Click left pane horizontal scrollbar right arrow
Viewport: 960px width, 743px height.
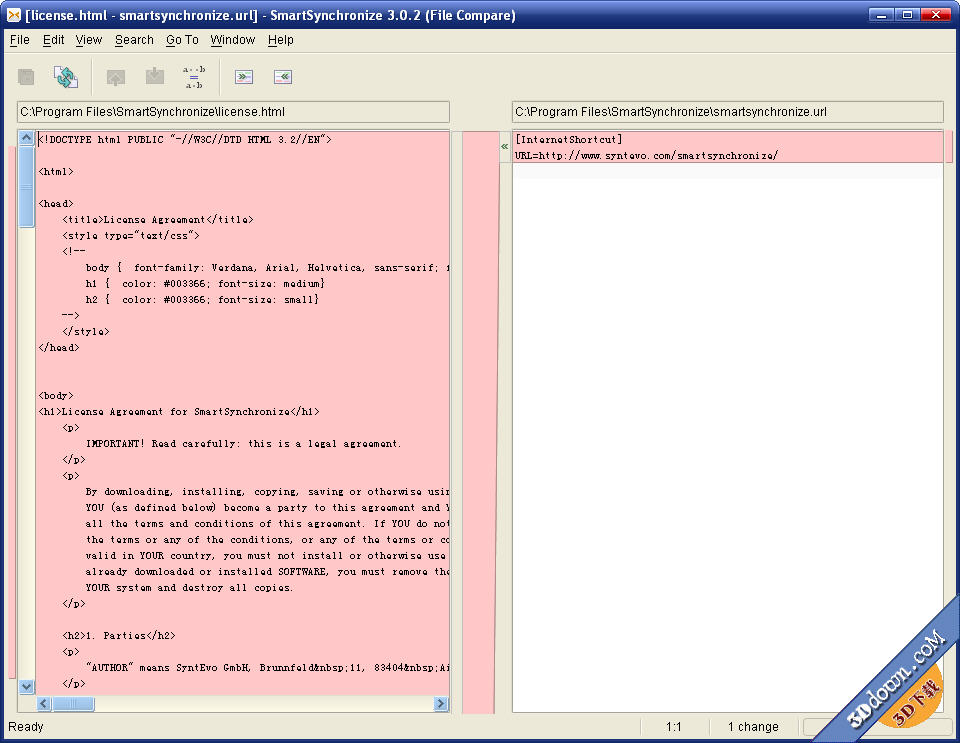(x=441, y=704)
